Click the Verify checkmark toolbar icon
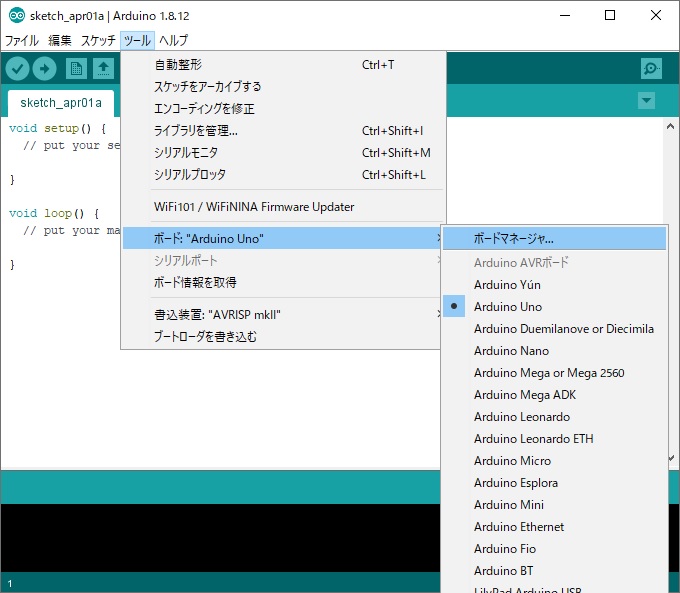Viewport: 680px width, 593px height. click(x=17, y=69)
